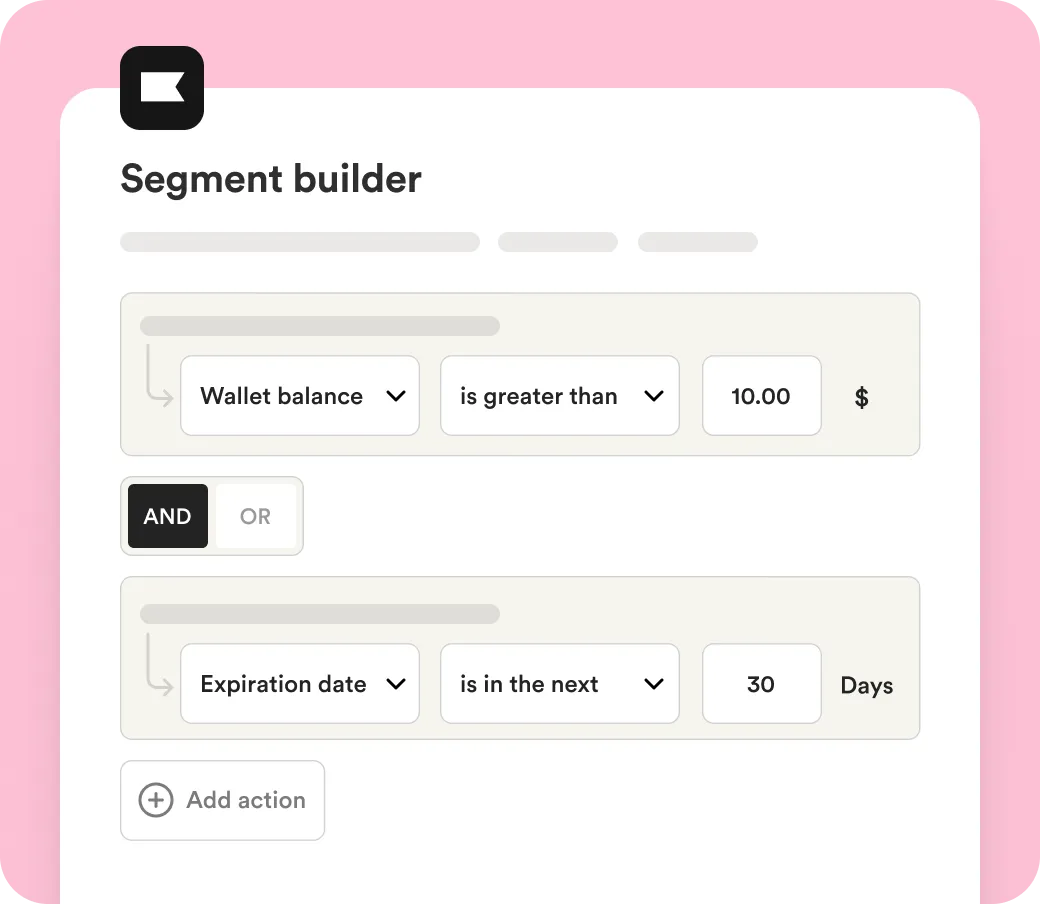Switch the operator to OR
Screen dimensions: 1040x904
tap(255, 516)
